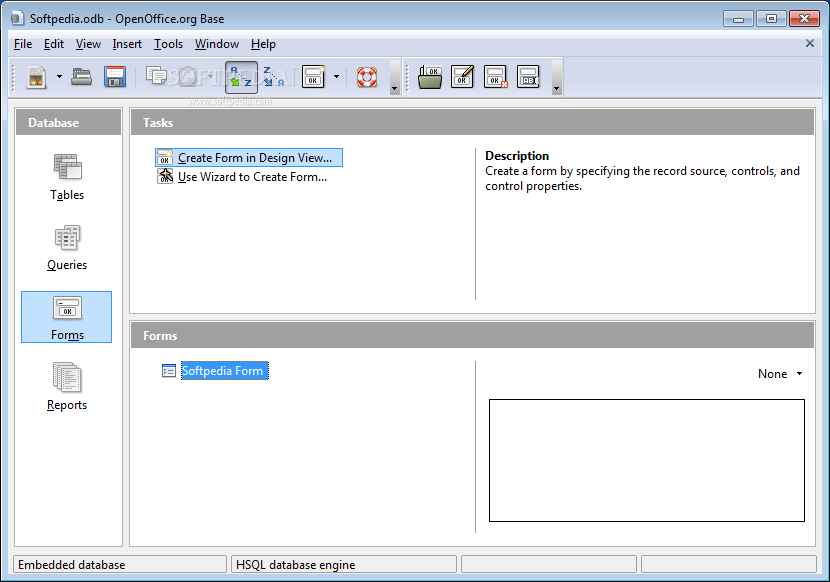Open the File menu
The width and height of the screenshot is (830, 582).
coord(23,44)
